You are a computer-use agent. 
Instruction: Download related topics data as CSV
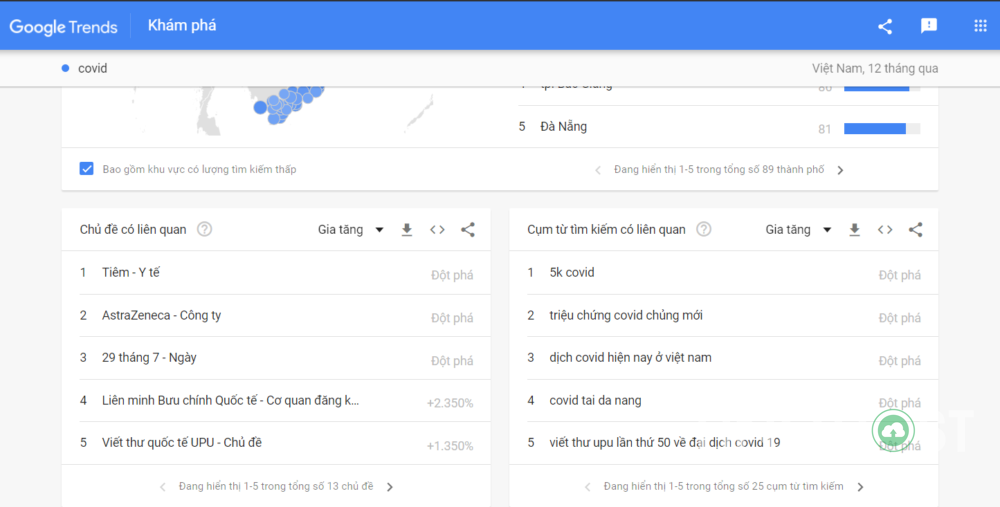pos(406,230)
